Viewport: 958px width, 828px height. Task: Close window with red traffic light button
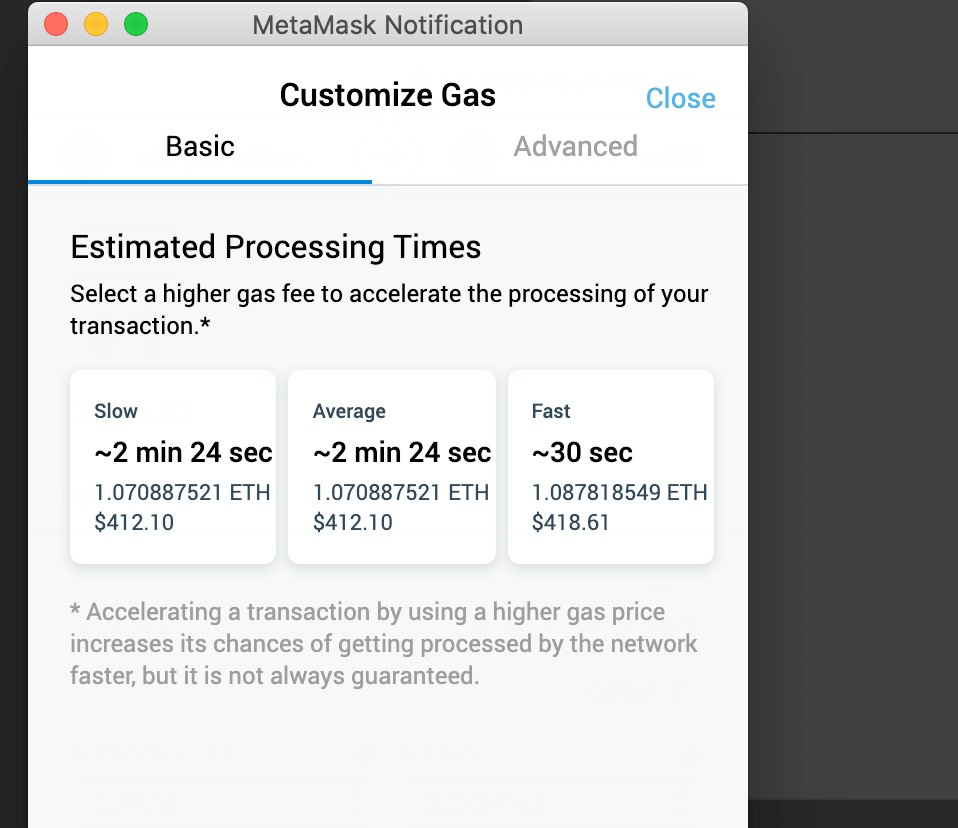(x=56, y=24)
